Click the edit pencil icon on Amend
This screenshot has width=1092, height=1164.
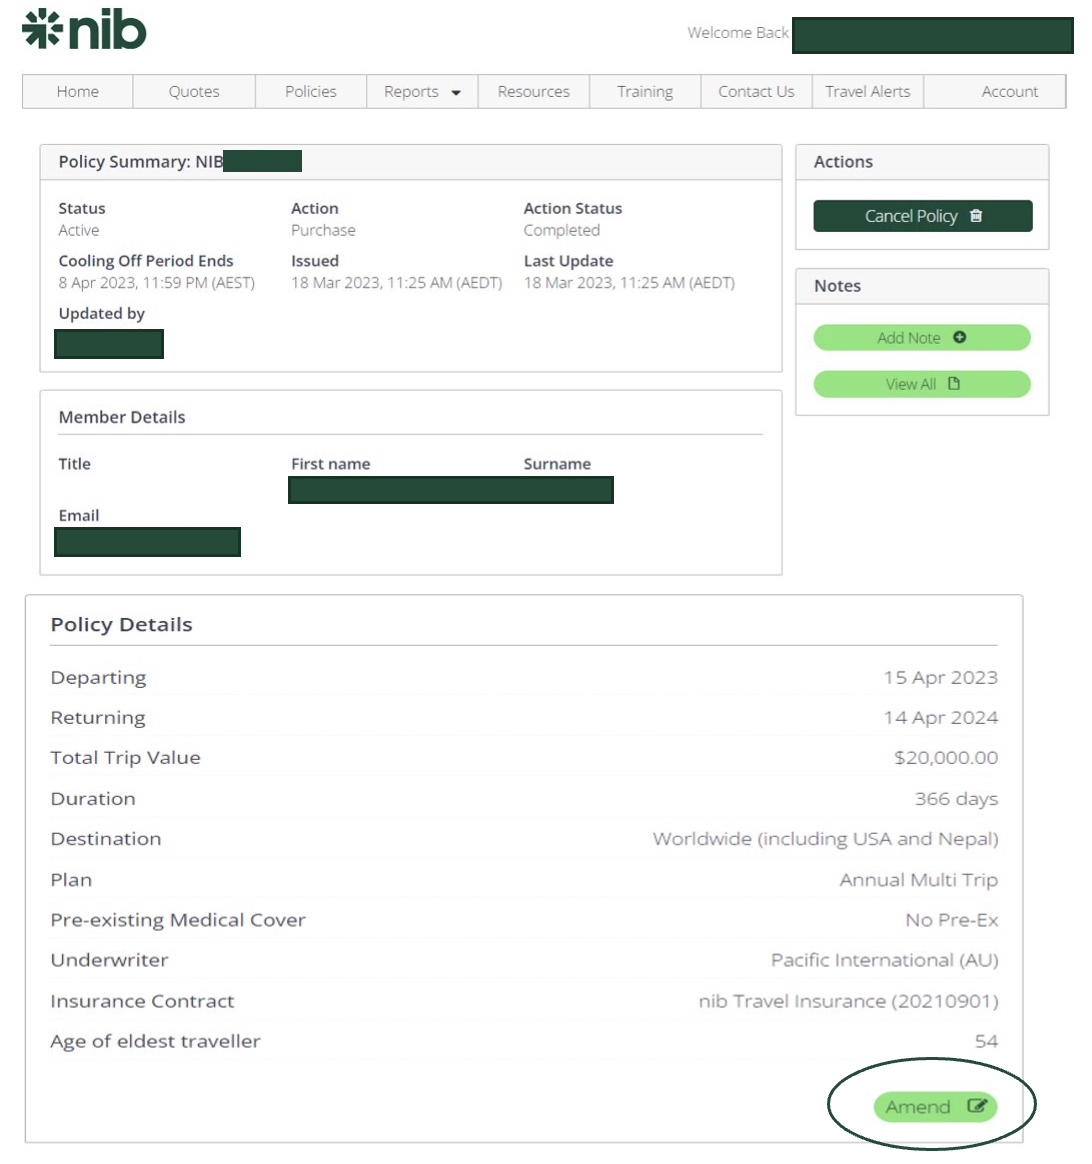click(977, 1106)
